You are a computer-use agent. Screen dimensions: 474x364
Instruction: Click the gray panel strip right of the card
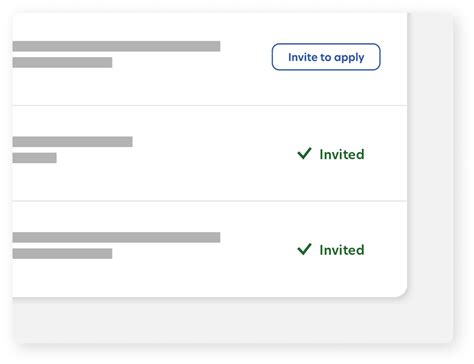(430, 167)
